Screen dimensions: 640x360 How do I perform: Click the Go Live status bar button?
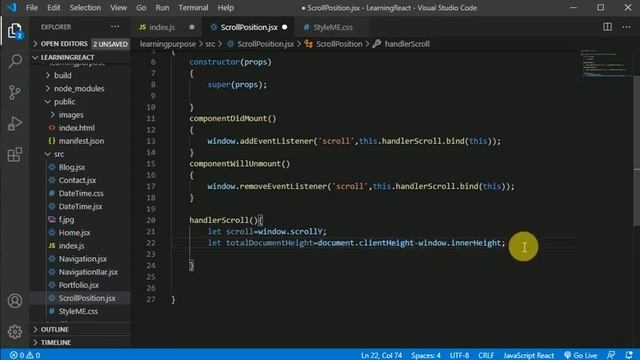(x=580, y=355)
